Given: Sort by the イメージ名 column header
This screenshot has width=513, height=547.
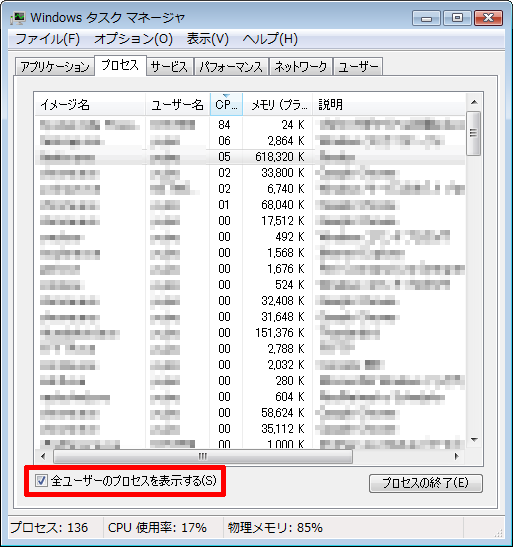Looking at the screenshot, I should coord(90,104).
